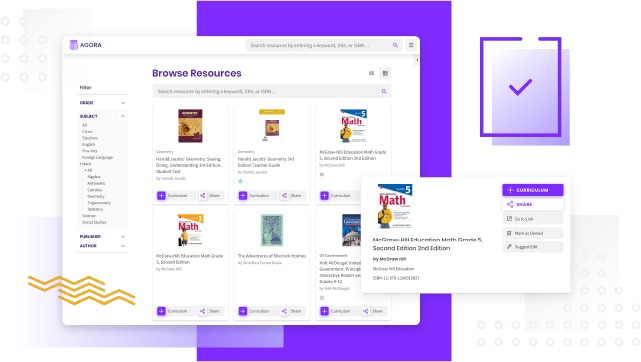Click Mark as Owned in detail panel
Viewport: 641px width, 362px height.
point(532,233)
